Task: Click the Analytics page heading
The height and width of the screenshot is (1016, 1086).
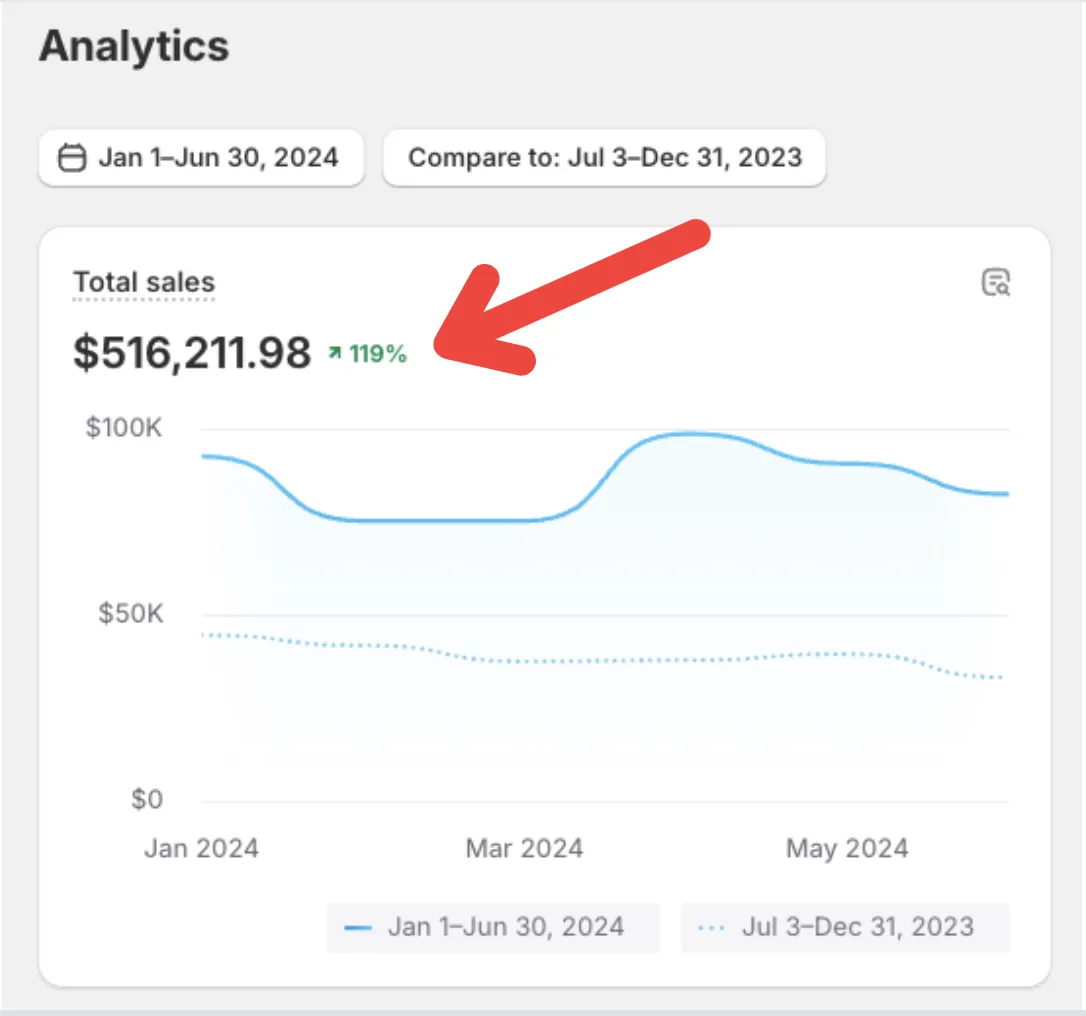Action: pyautogui.click(x=134, y=46)
